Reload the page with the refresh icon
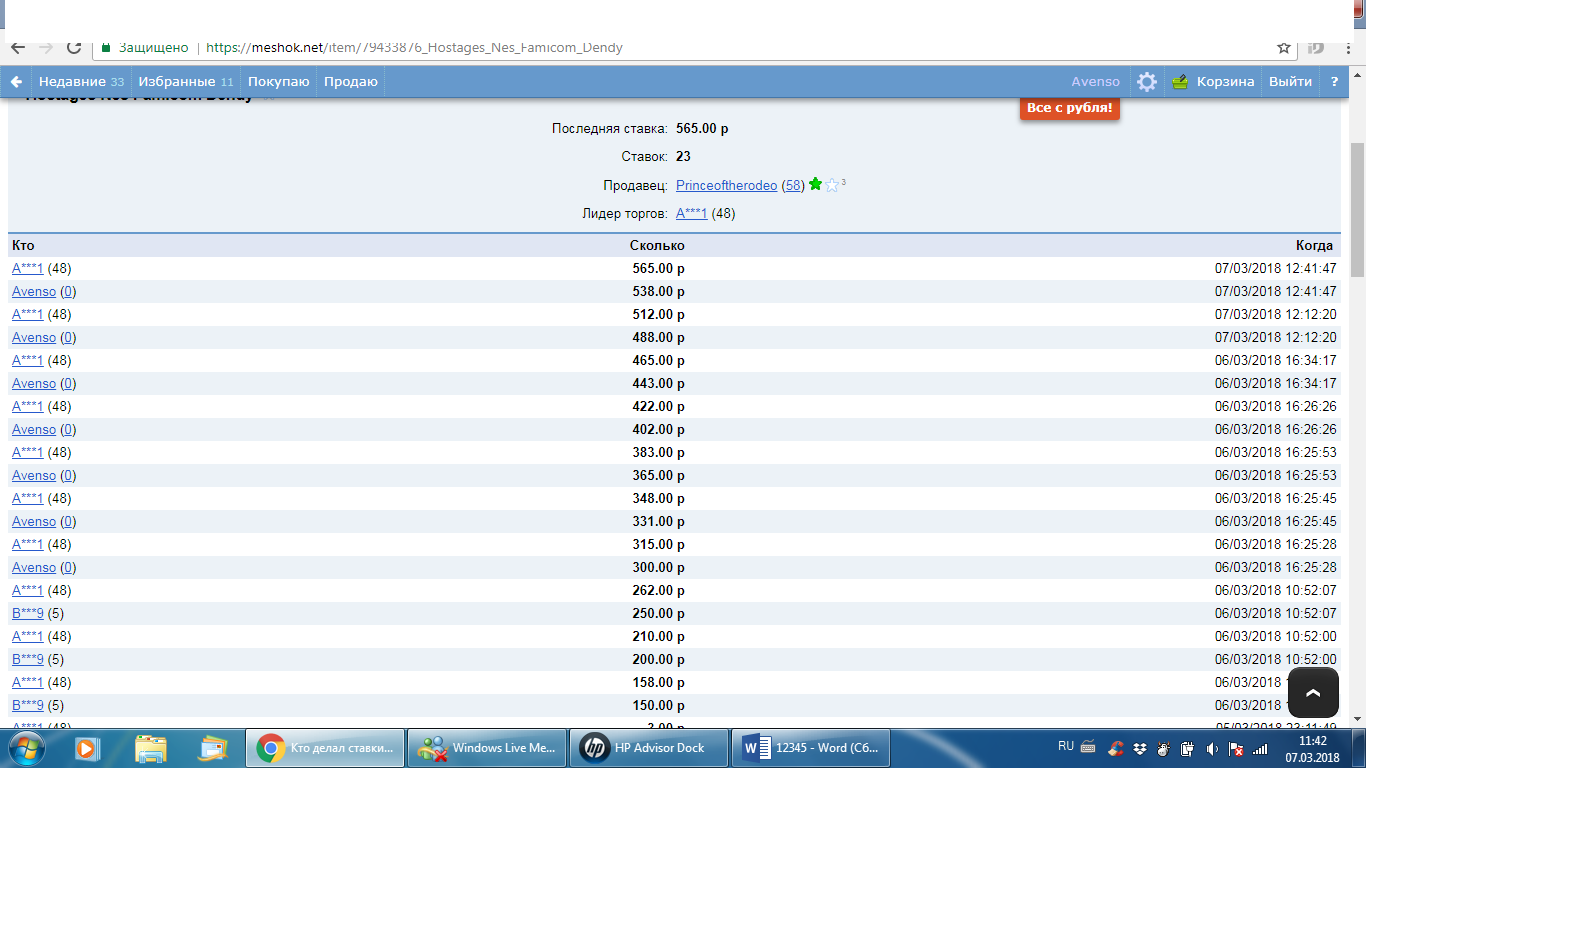The height and width of the screenshot is (940, 1584). coord(74,47)
